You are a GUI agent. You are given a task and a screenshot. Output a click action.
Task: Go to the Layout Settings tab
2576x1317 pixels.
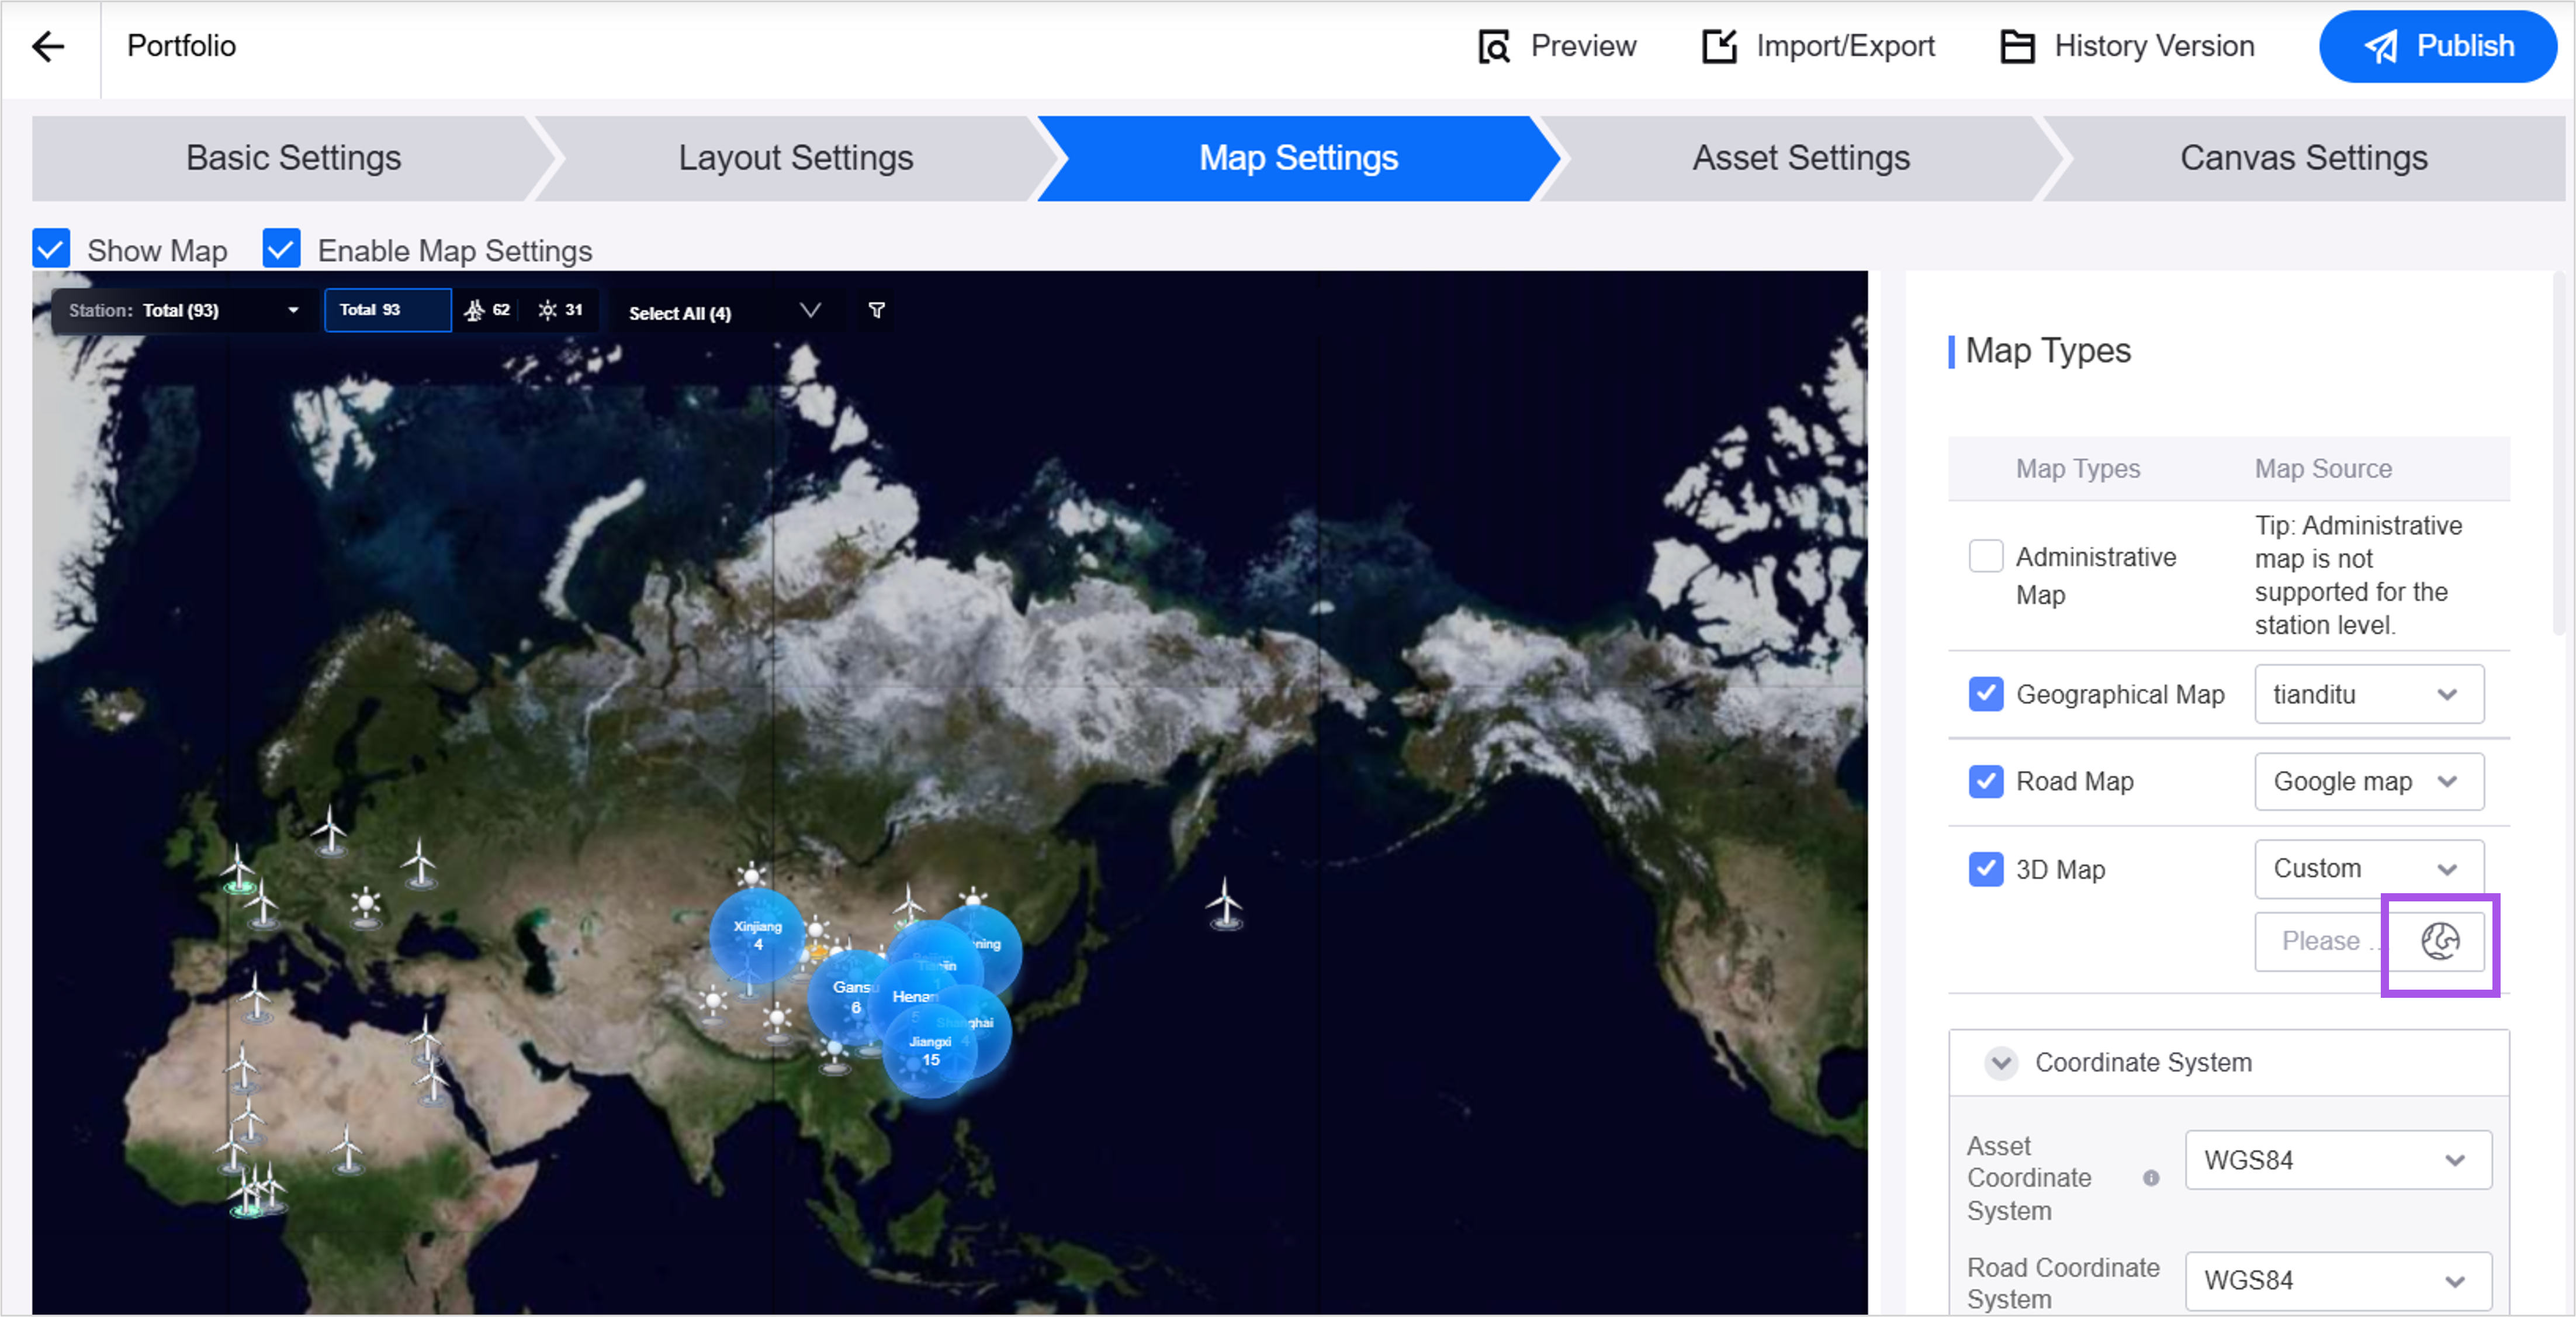click(795, 158)
